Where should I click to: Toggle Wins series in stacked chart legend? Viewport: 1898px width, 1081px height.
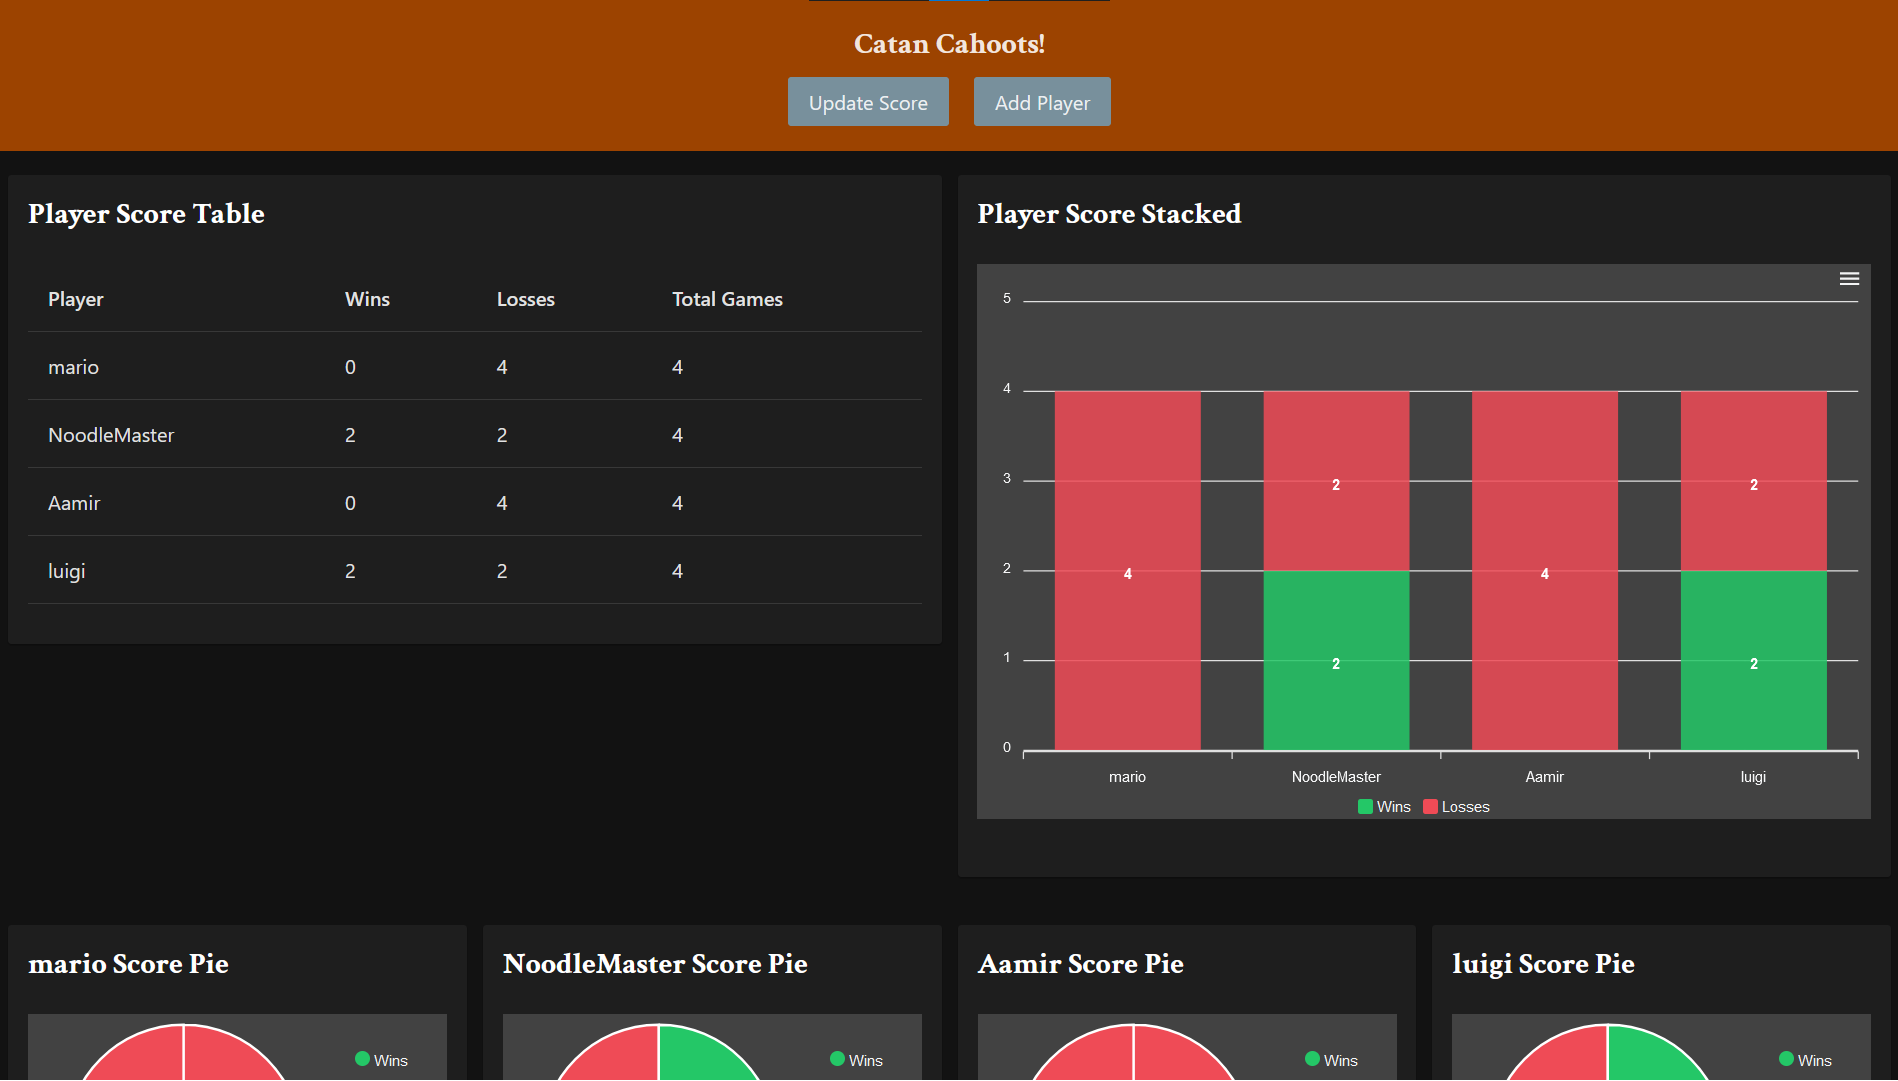pyautogui.click(x=1384, y=807)
